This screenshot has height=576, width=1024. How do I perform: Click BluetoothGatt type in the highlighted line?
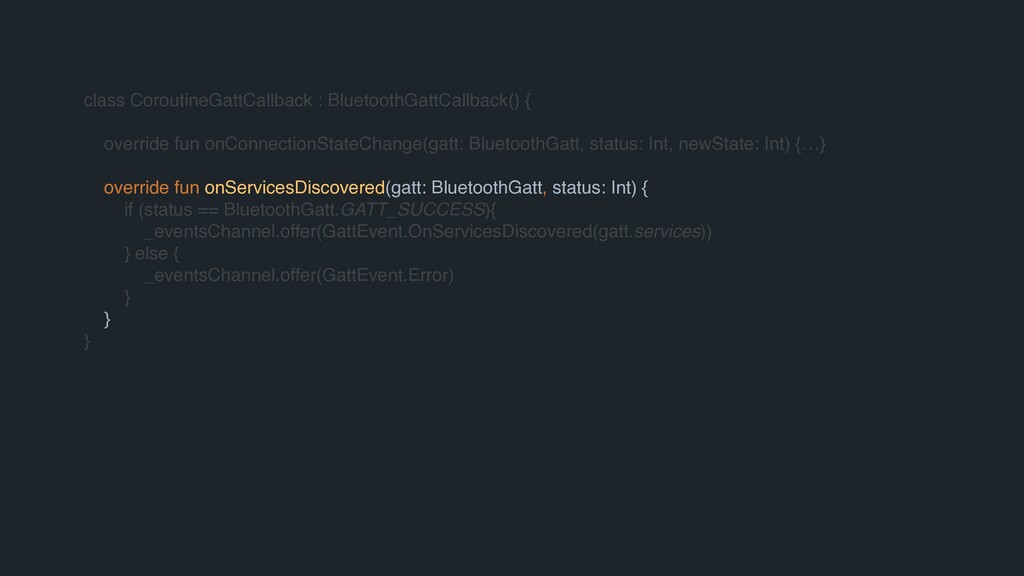(487, 187)
